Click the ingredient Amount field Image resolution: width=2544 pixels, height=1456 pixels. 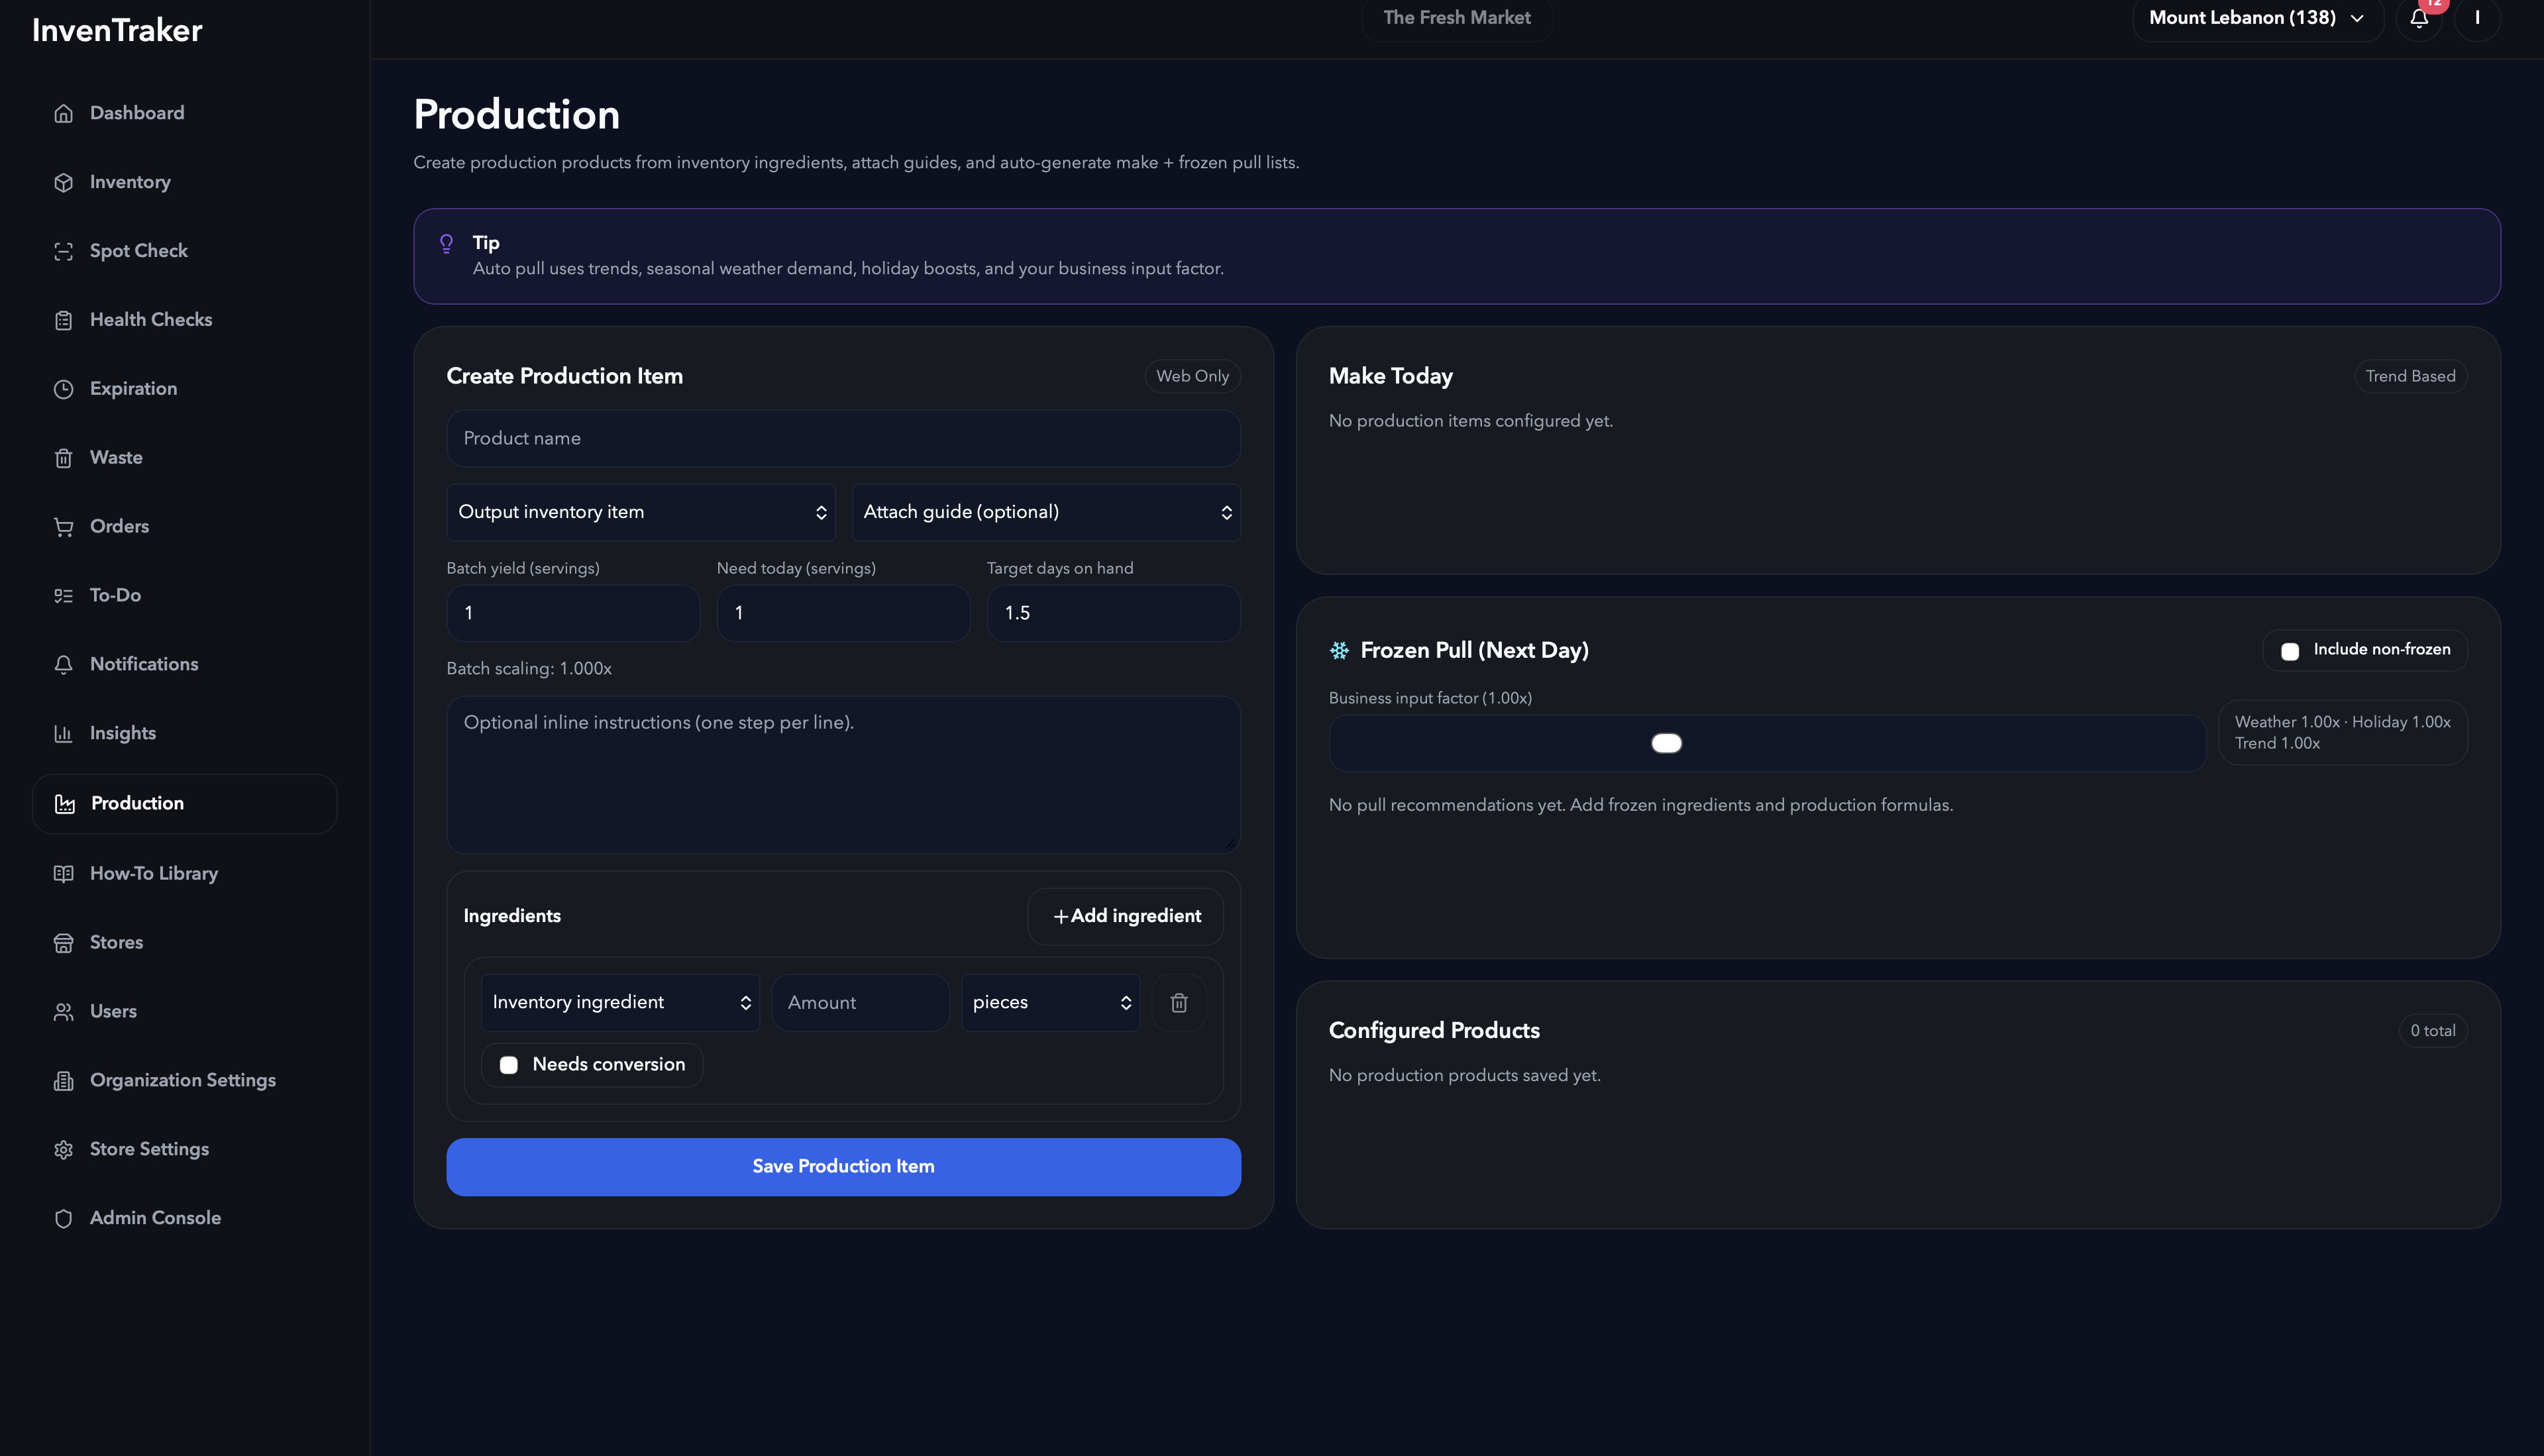[x=860, y=1003]
